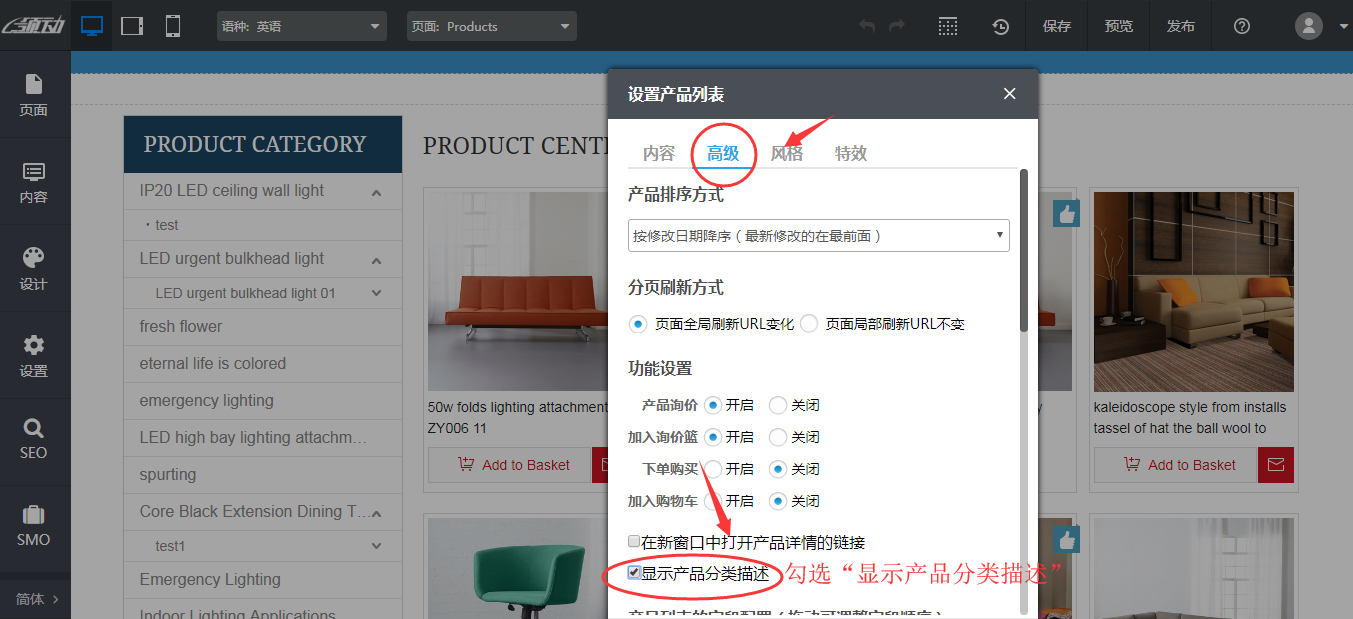Image resolution: width=1353 pixels, height=619 pixels.
Task: Uncheck the 显示产品分类描述 checkbox
Action: (x=634, y=573)
